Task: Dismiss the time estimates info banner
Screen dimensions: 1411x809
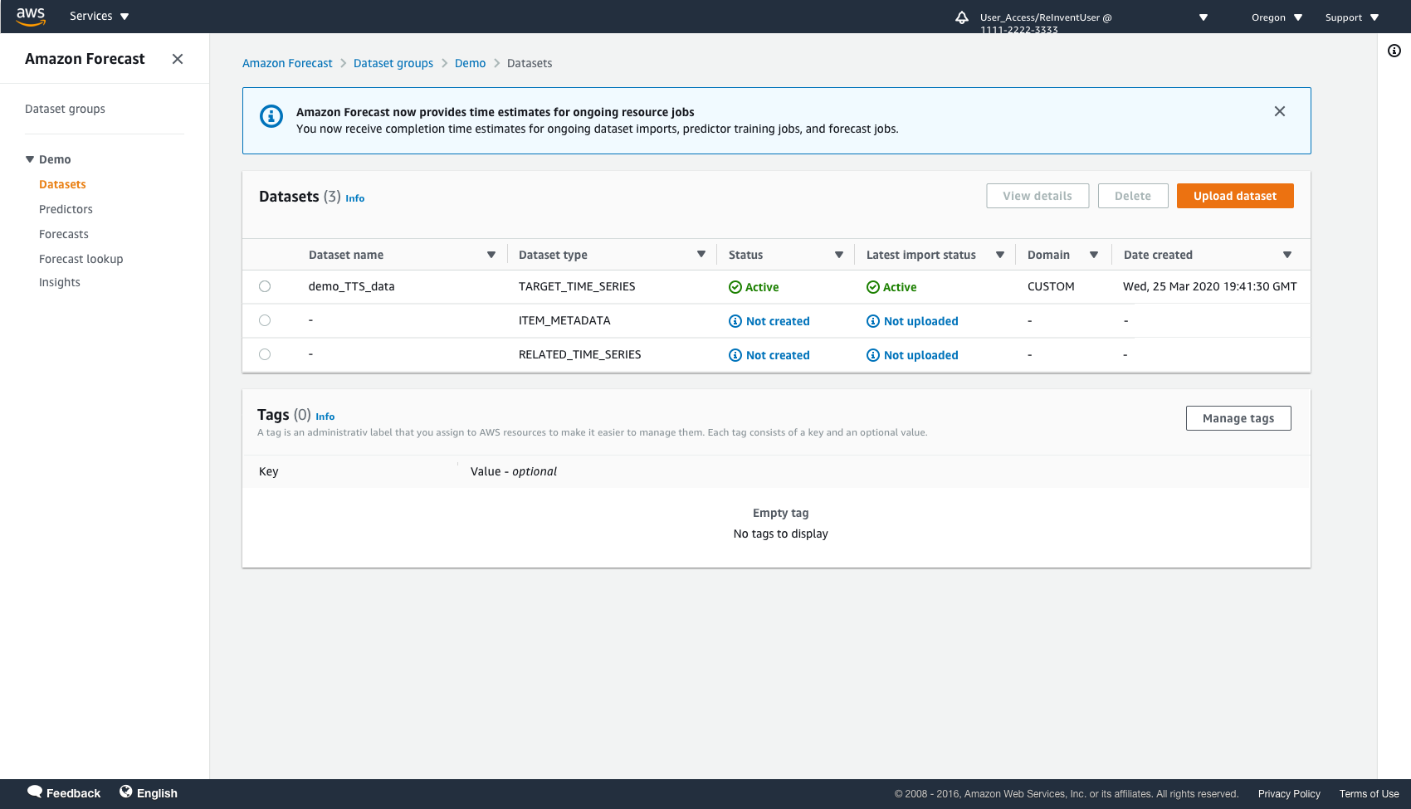Action: tap(1280, 111)
